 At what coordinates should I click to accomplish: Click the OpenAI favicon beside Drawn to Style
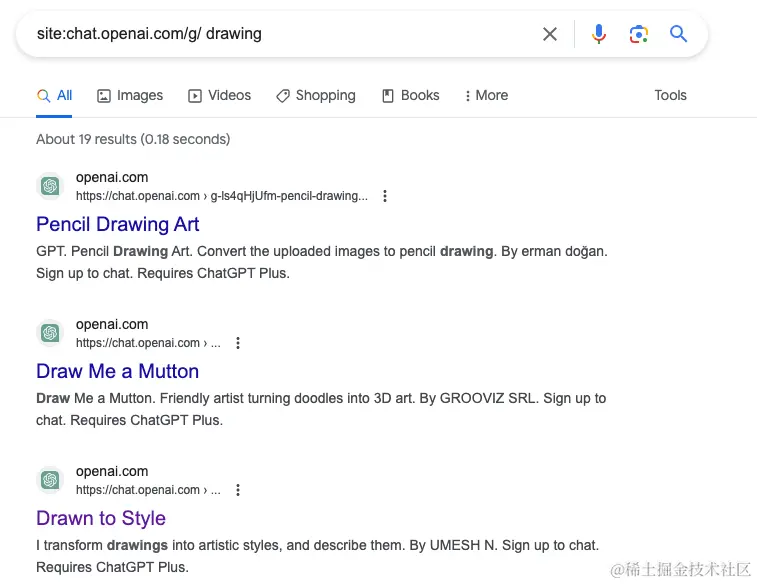pyautogui.click(x=50, y=480)
